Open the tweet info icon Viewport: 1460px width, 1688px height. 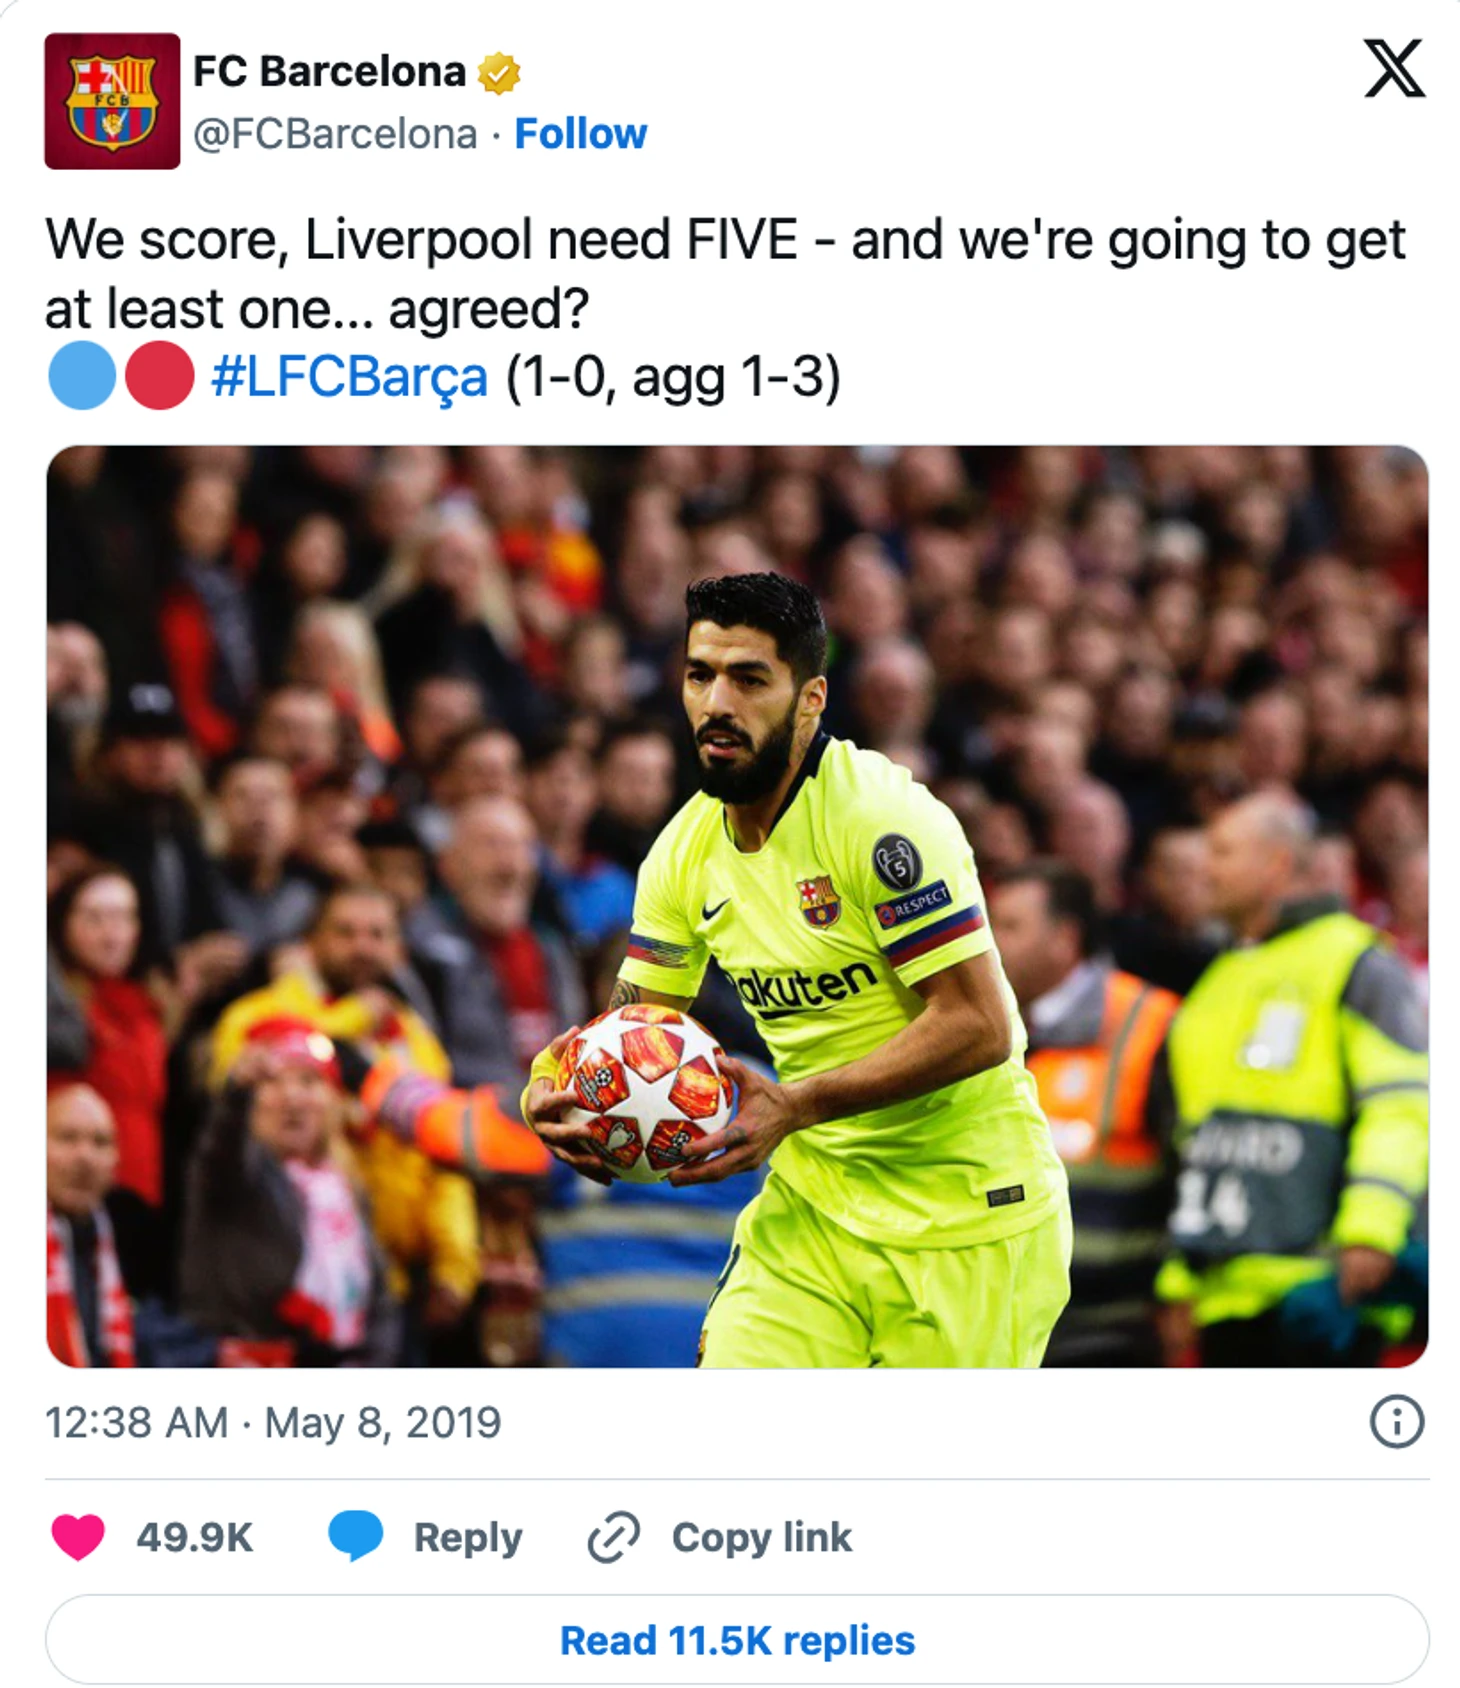tap(1396, 1421)
